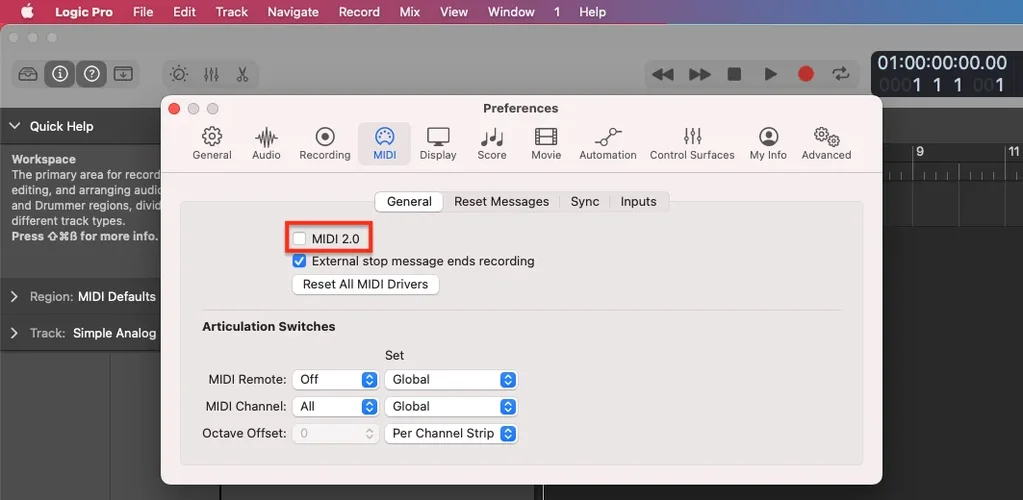
Task: Open Score preferences with the notes icon
Action: pyautogui.click(x=492, y=143)
